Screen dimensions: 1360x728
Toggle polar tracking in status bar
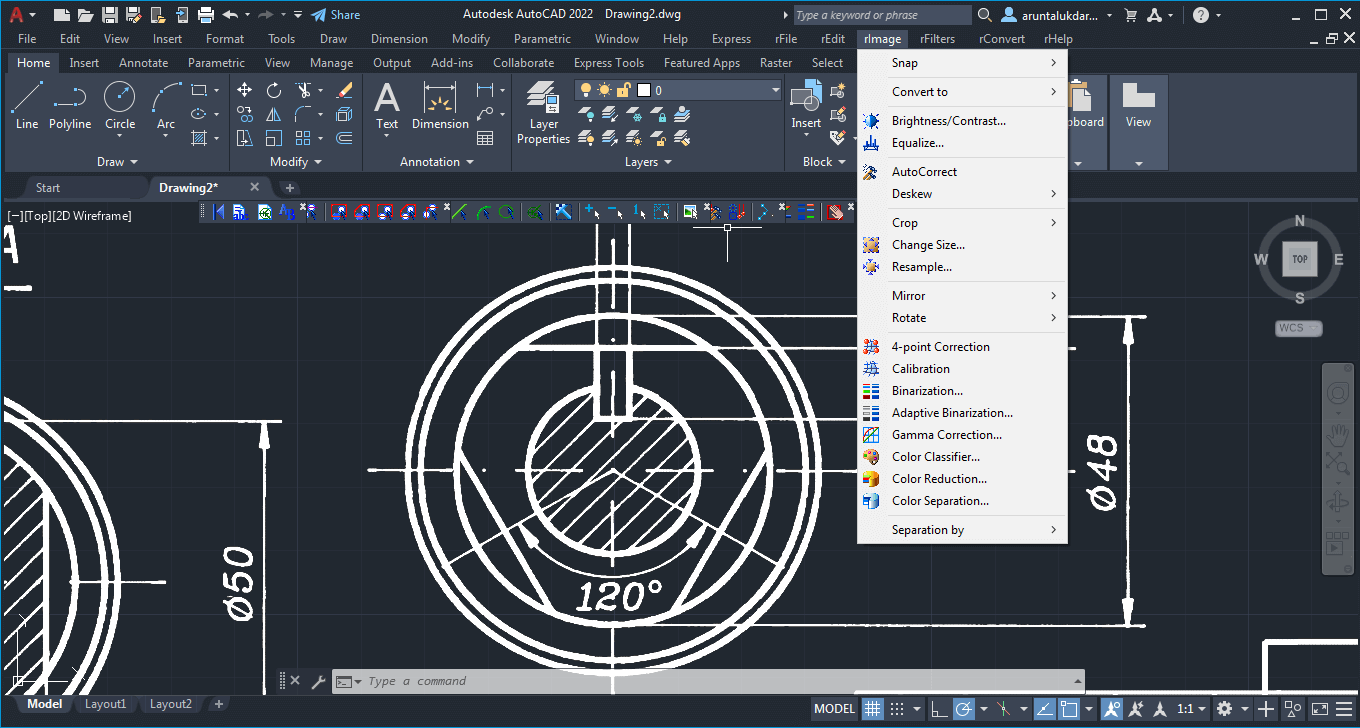[x=963, y=709]
